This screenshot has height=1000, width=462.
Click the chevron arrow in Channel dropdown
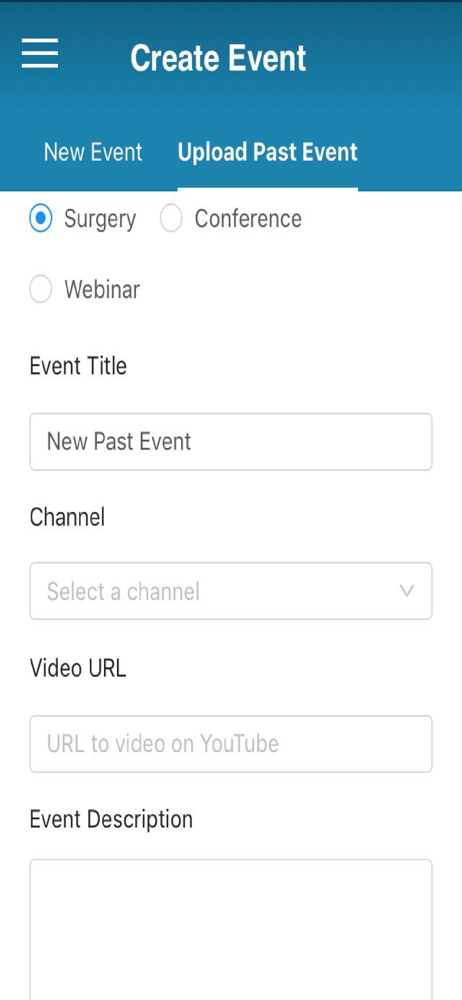point(406,591)
